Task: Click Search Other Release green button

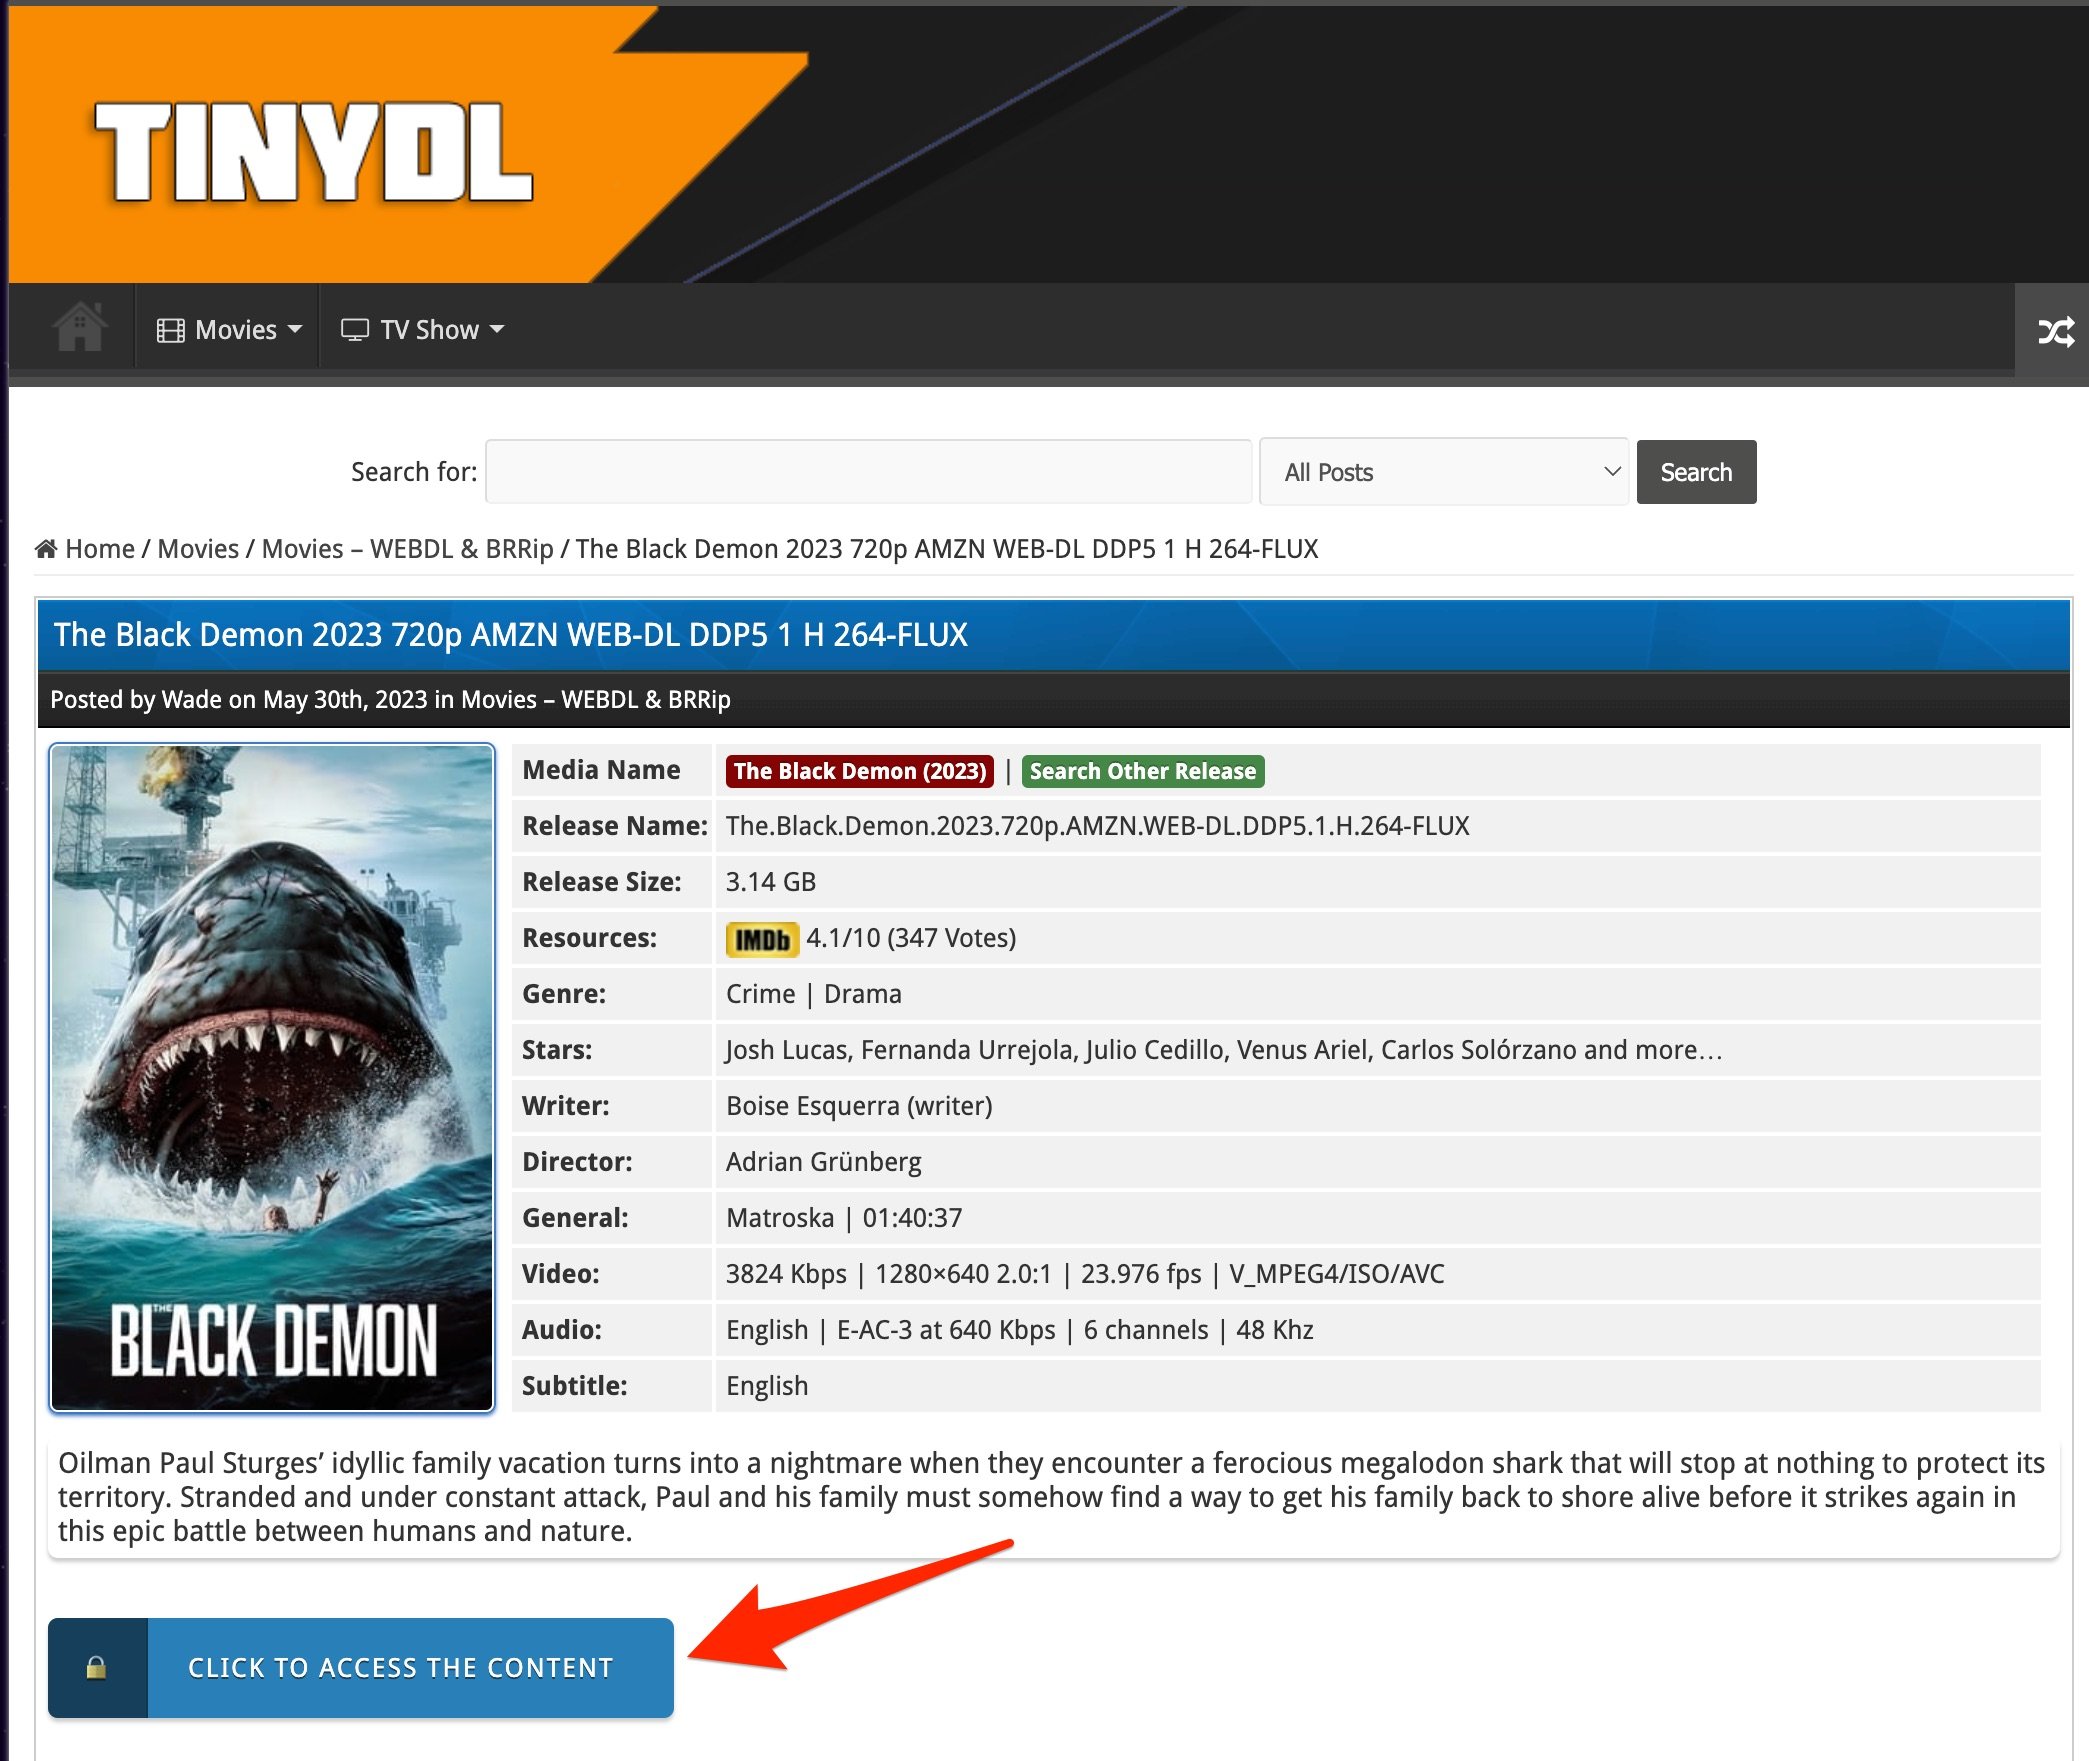Action: click(x=1143, y=771)
